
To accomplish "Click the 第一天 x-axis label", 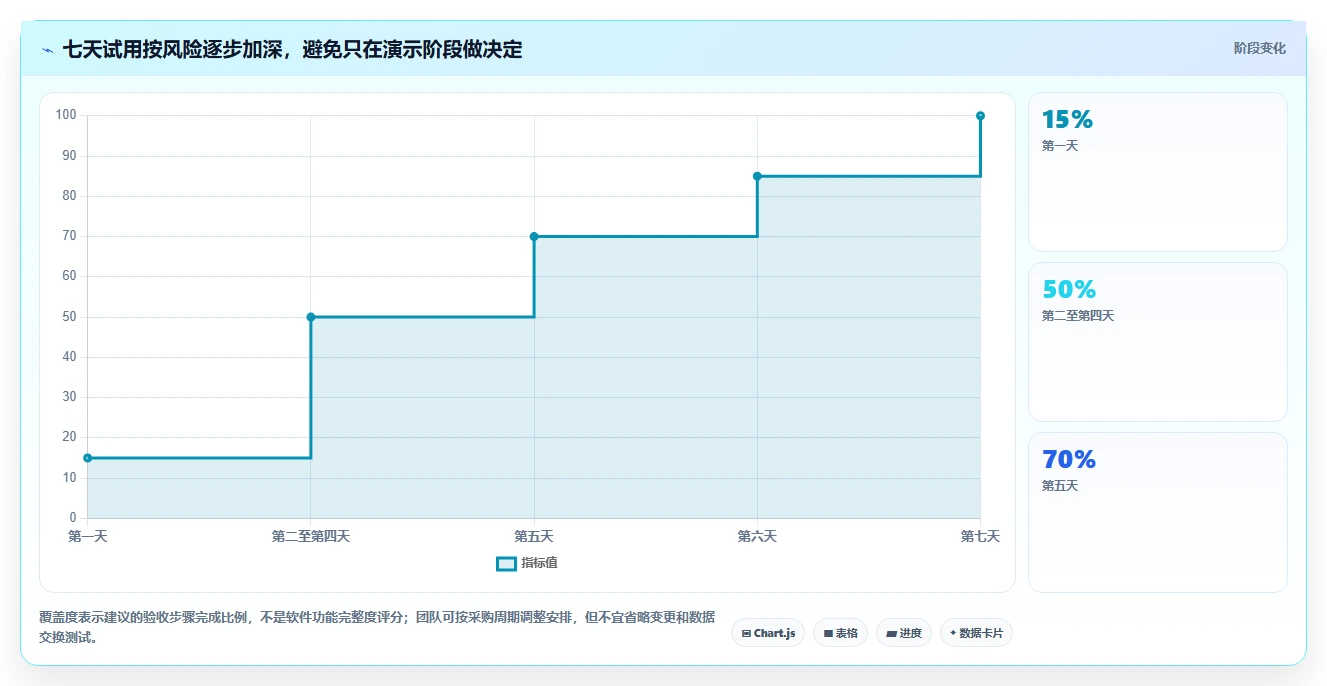I will click(x=87, y=537).
